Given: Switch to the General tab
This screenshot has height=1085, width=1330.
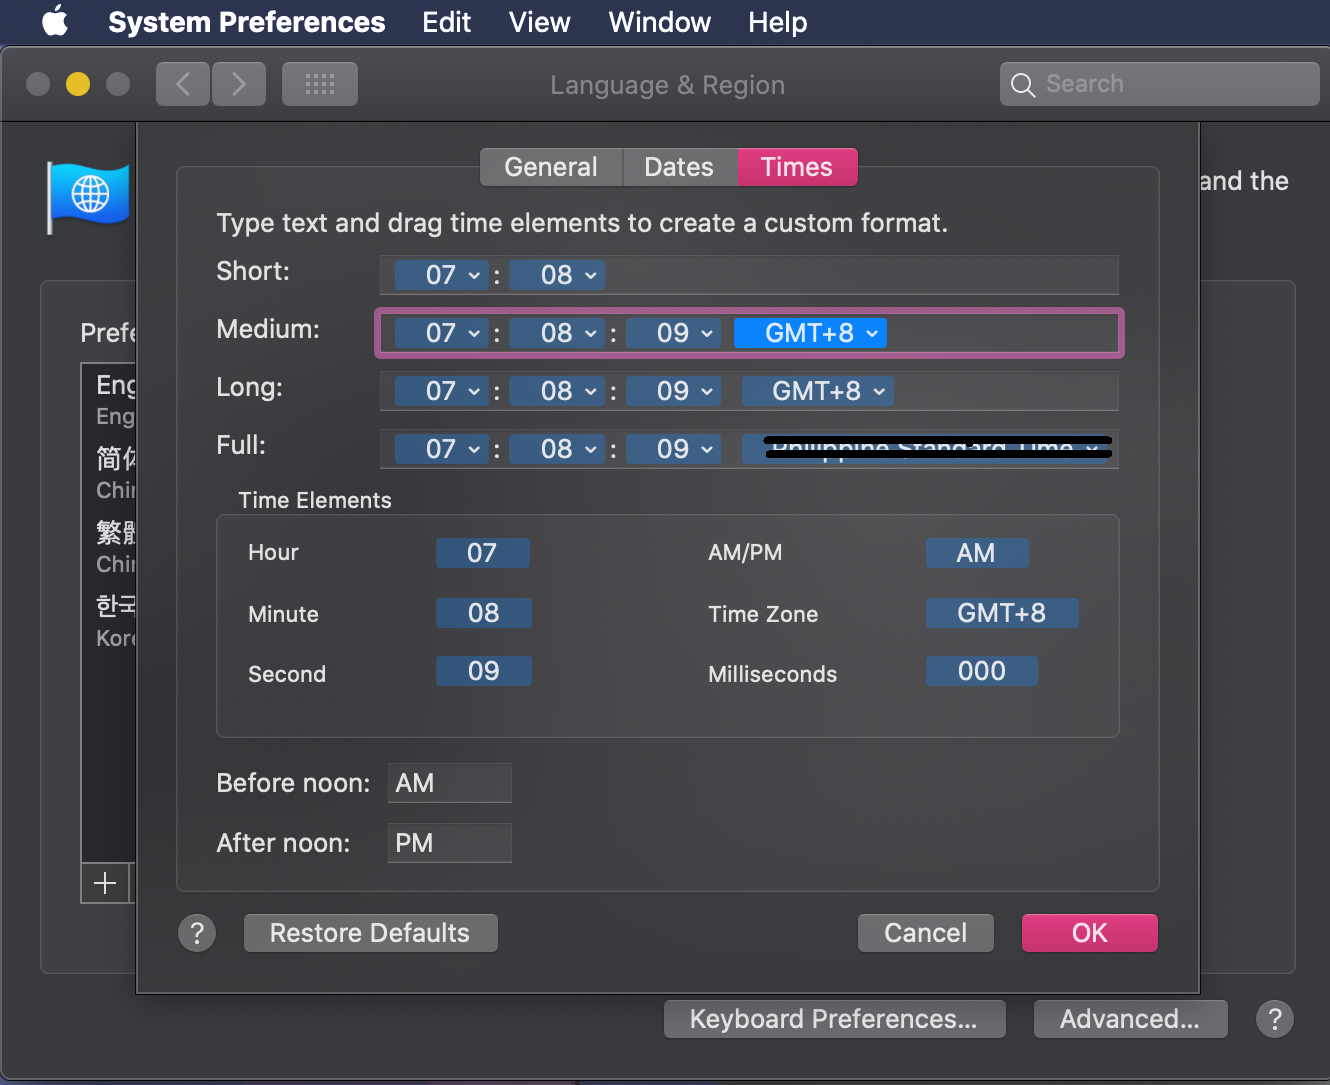Looking at the screenshot, I should [x=551, y=167].
